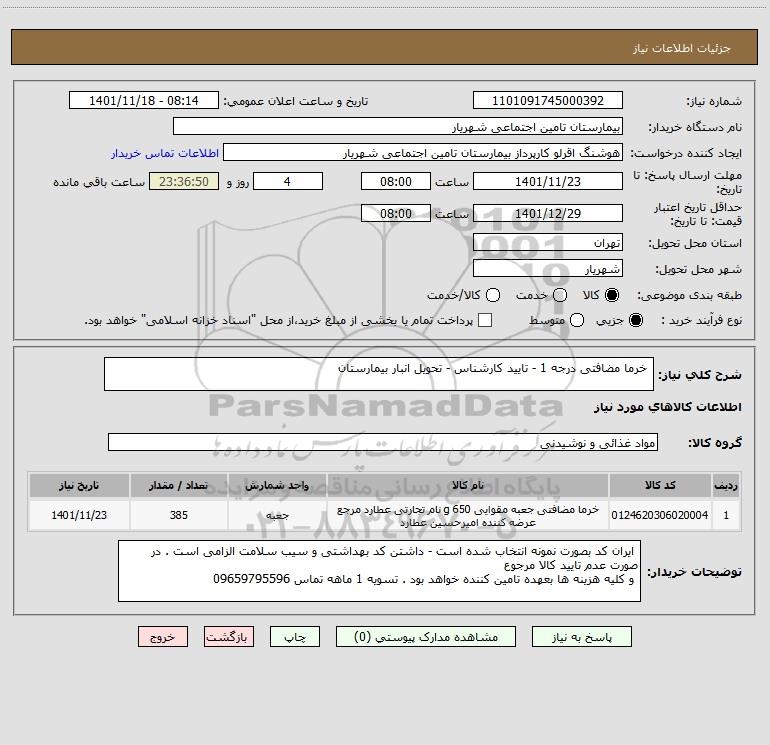Image resolution: width=770 pixels, height=745 pixels.
Task: Select the جزیی purchase type radio
Action: [636, 320]
